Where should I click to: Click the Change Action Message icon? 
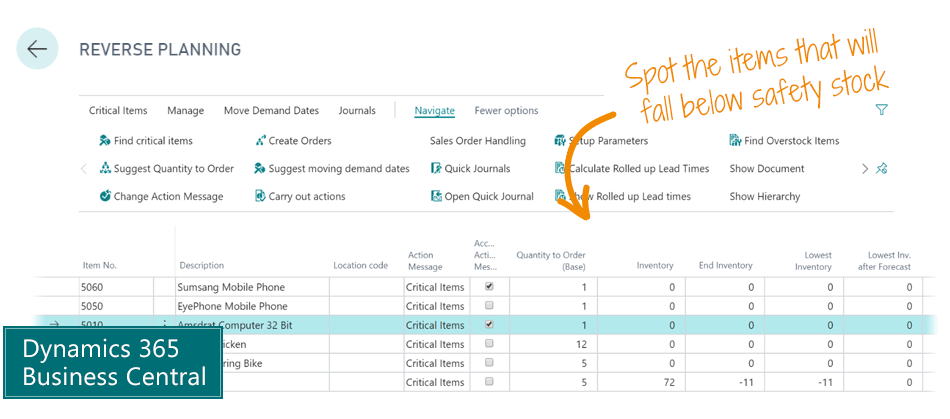(105, 197)
